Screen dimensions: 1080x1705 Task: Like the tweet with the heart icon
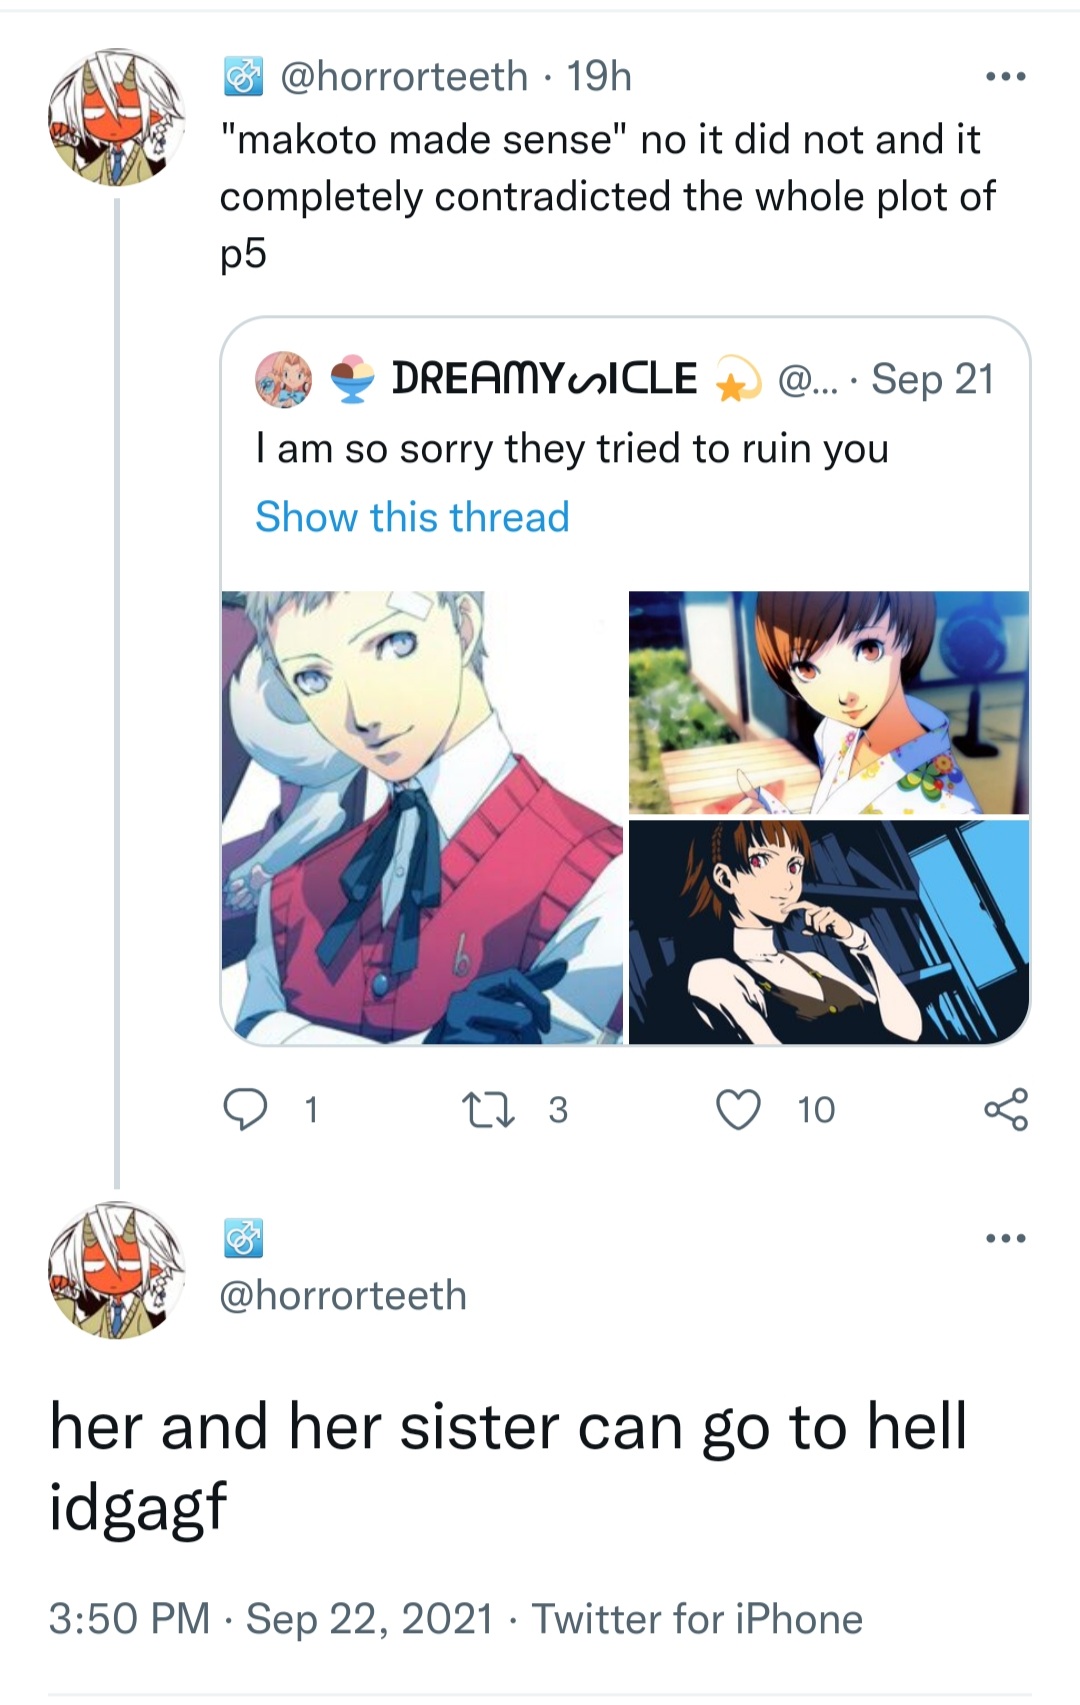point(739,1109)
